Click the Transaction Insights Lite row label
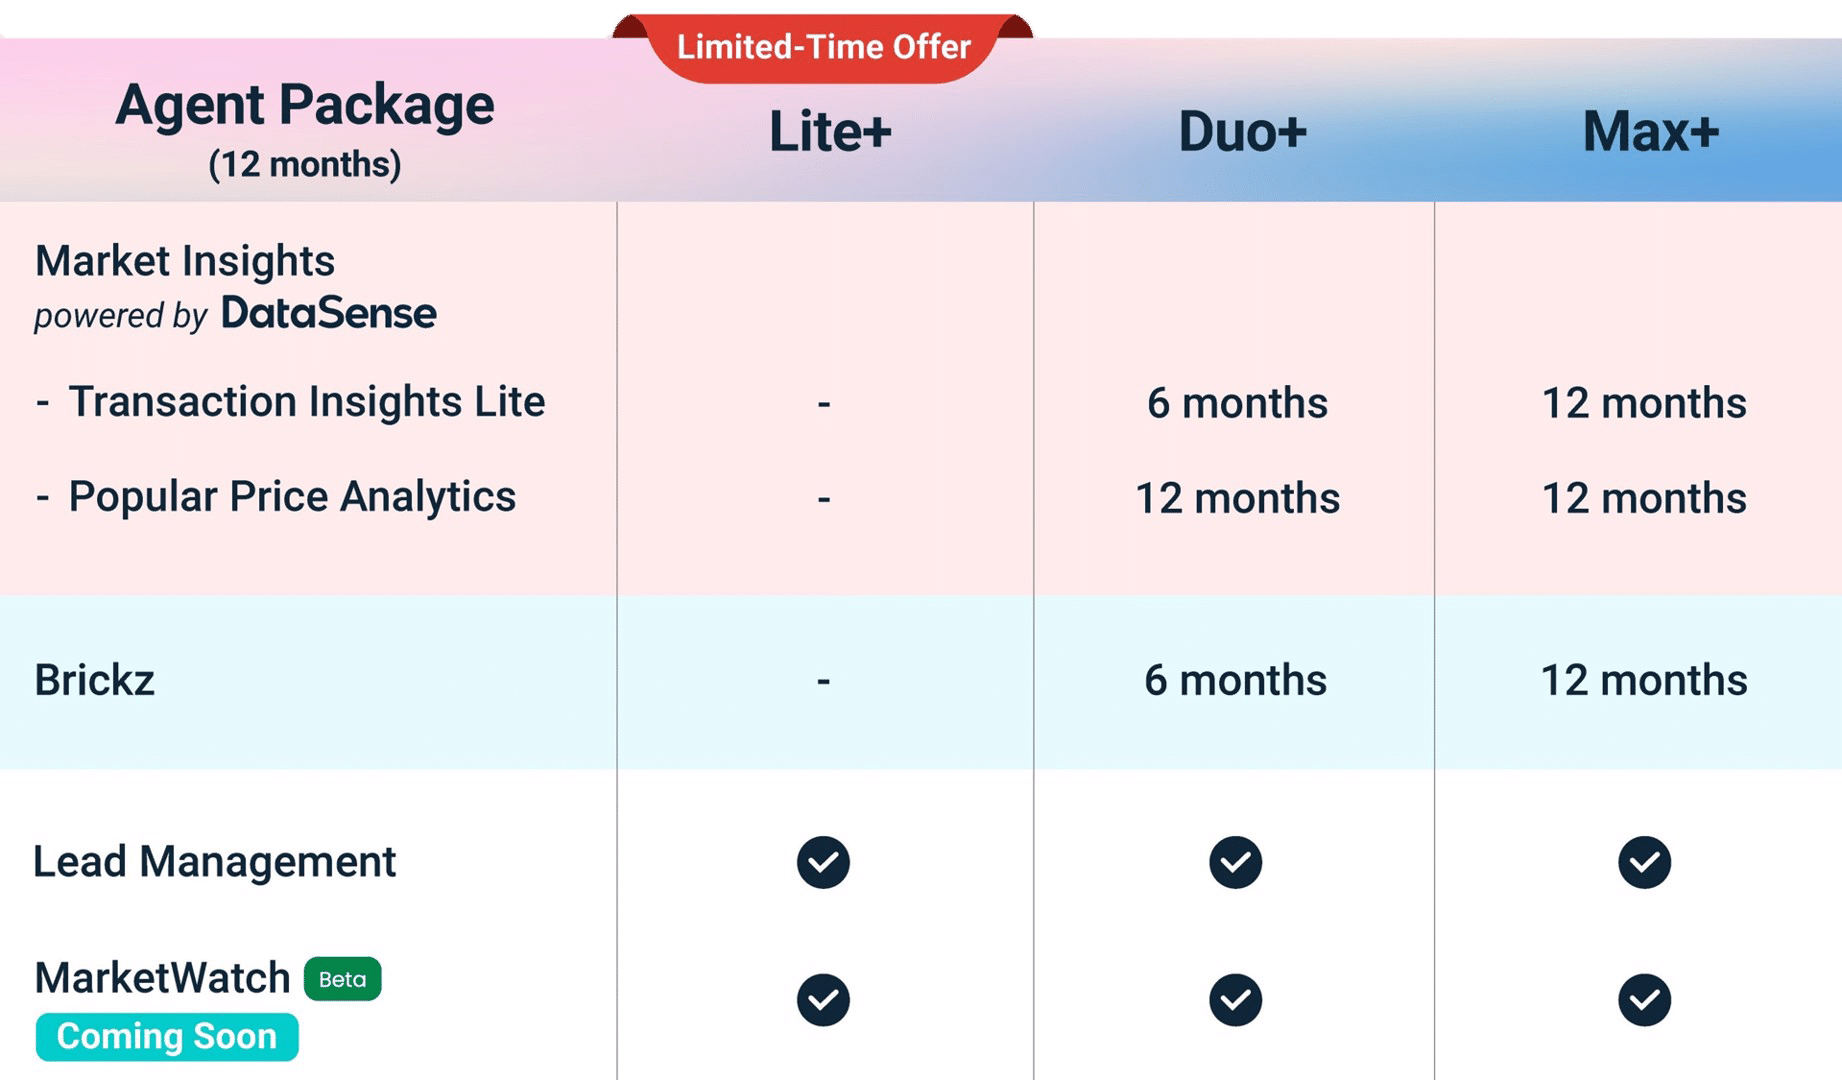This screenshot has width=1842, height=1080. click(306, 402)
